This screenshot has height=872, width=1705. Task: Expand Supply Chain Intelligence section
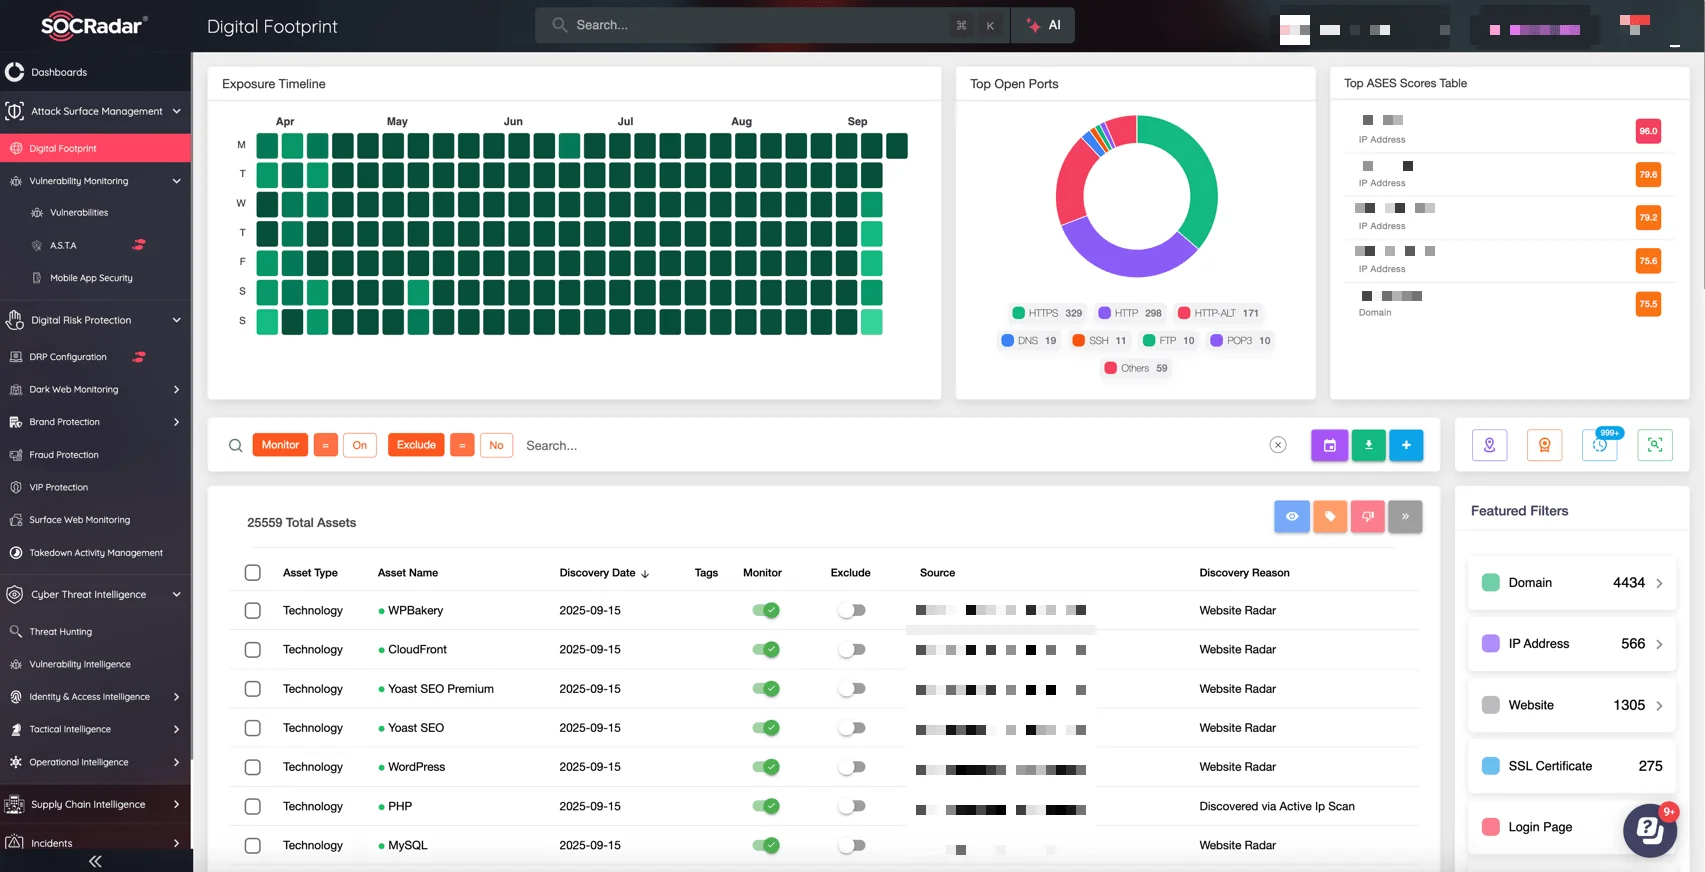tap(176, 804)
